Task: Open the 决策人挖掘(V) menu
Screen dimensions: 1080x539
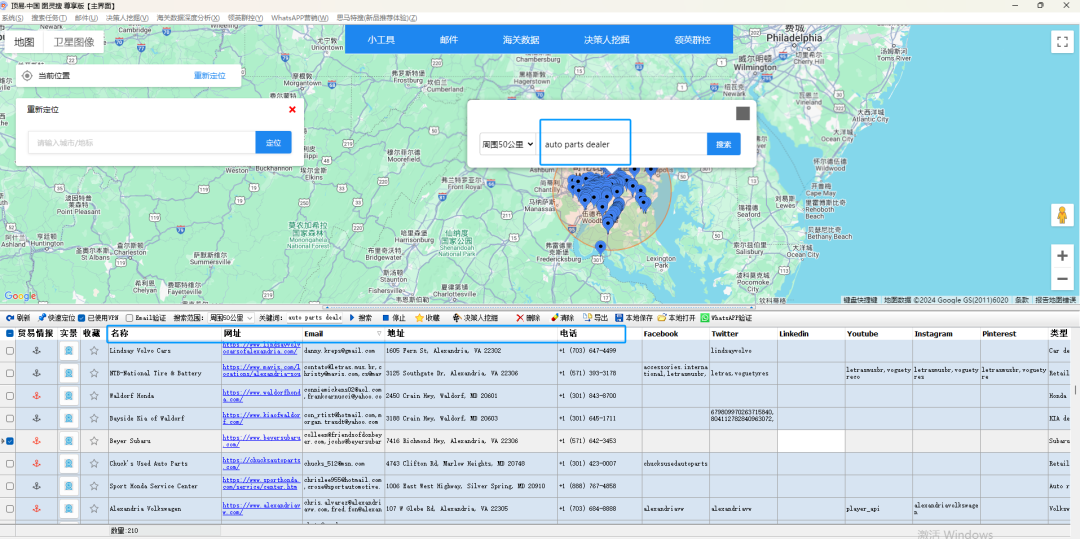Action: 127,17
